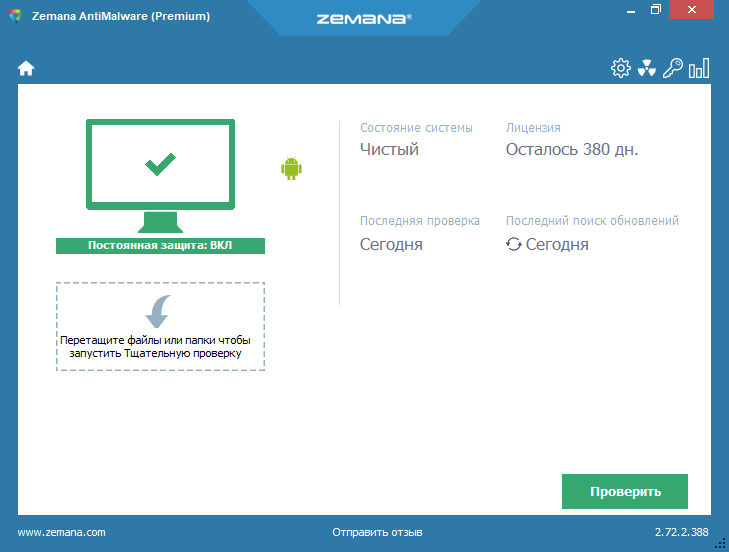Click the refresh icon beside last update

[x=514, y=244]
